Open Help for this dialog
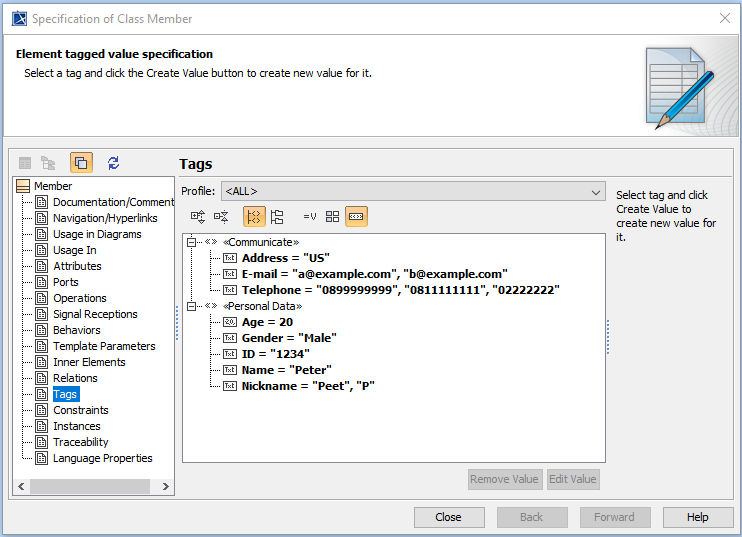Viewport: 742px width, 537px height. click(698, 517)
